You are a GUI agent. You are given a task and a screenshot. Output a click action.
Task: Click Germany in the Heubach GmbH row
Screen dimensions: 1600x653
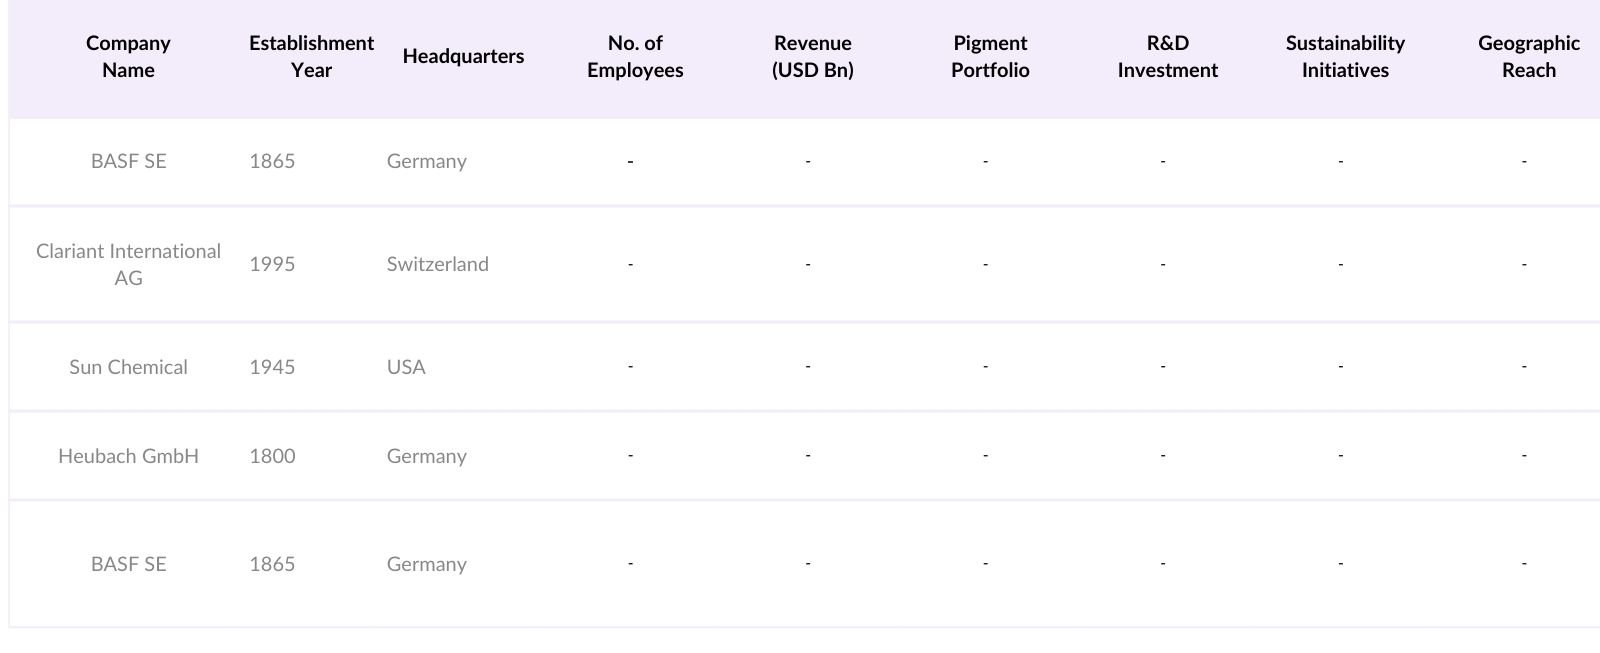pos(427,456)
